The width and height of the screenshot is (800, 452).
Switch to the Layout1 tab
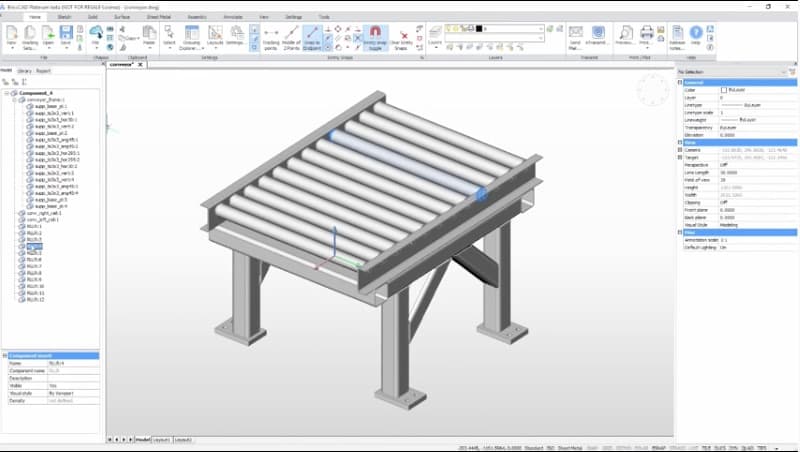tap(162, 439)
